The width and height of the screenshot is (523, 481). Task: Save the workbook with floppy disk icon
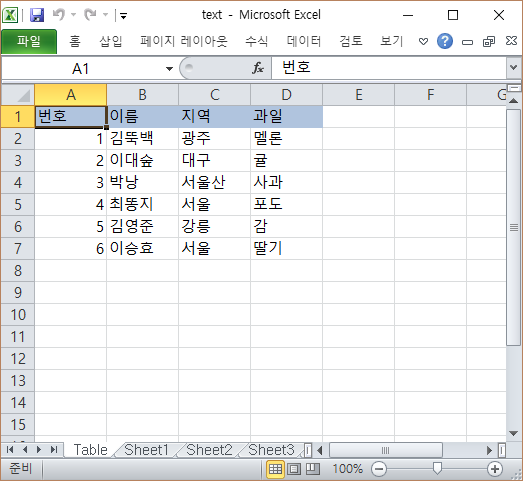pyautogui.click(x=37, y=15)
